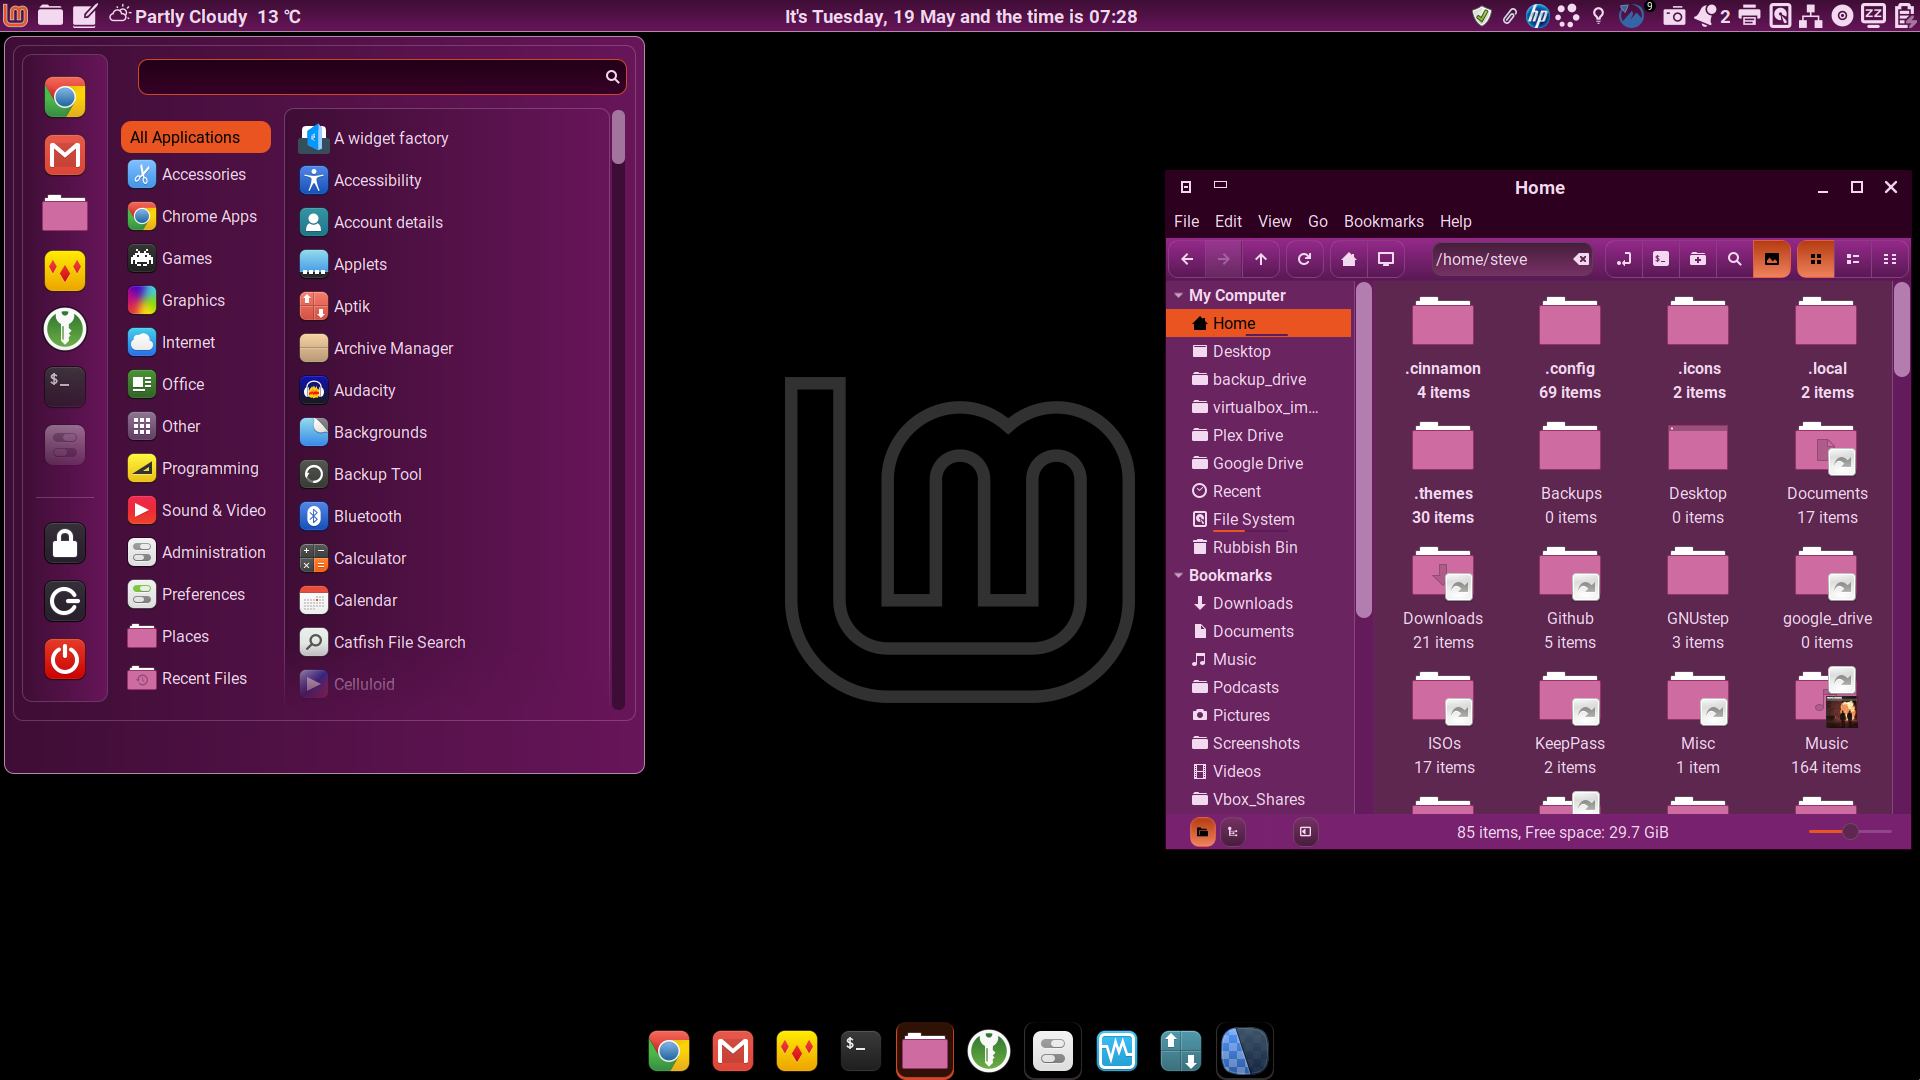Switch to compact view

[x=1890, y=259]
